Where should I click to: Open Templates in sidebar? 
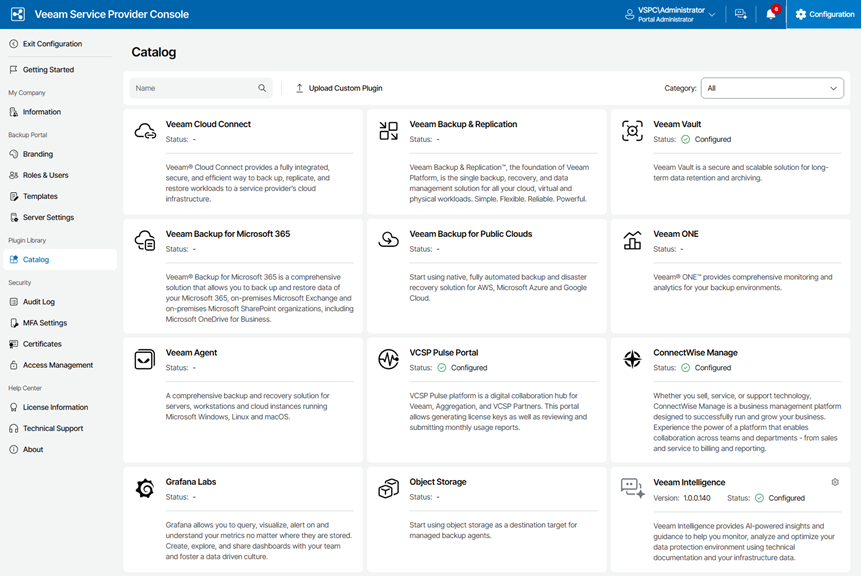(40, 196)
